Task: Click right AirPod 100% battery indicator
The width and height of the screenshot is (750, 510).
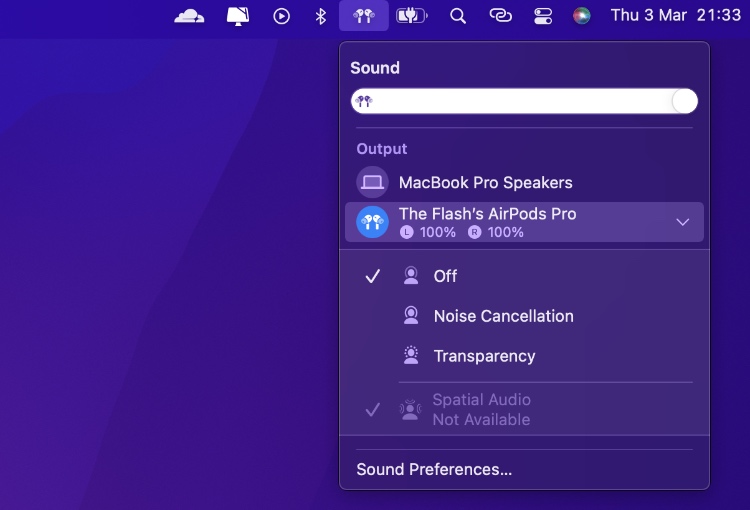Action: 496,233
